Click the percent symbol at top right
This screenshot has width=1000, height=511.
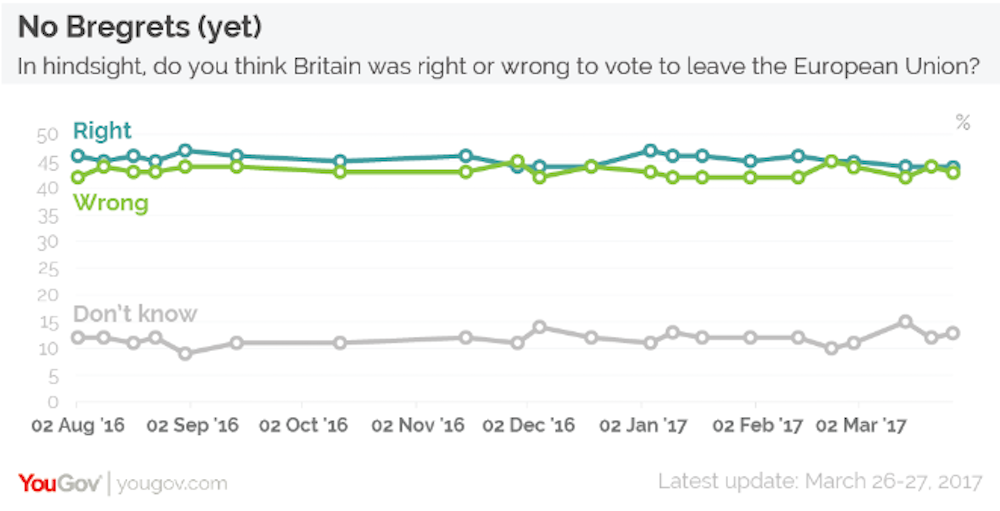963,123
